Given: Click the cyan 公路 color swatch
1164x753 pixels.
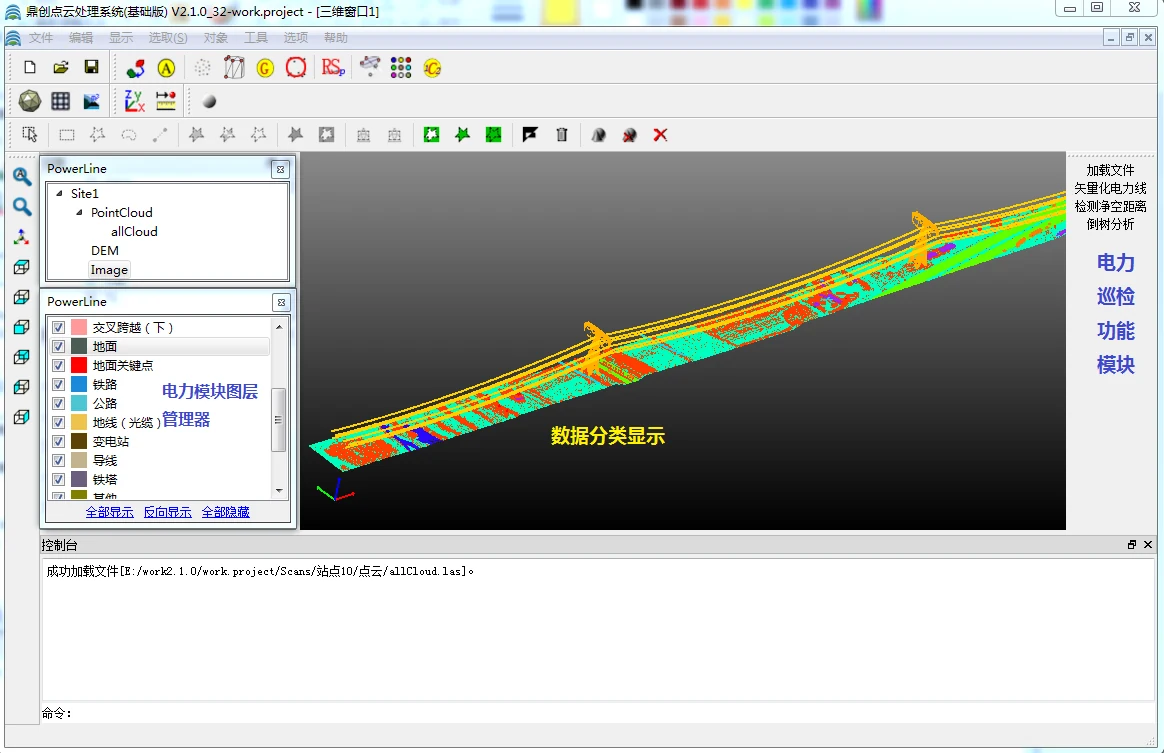Looking at the screenshot, I should [x=79, y=403].
